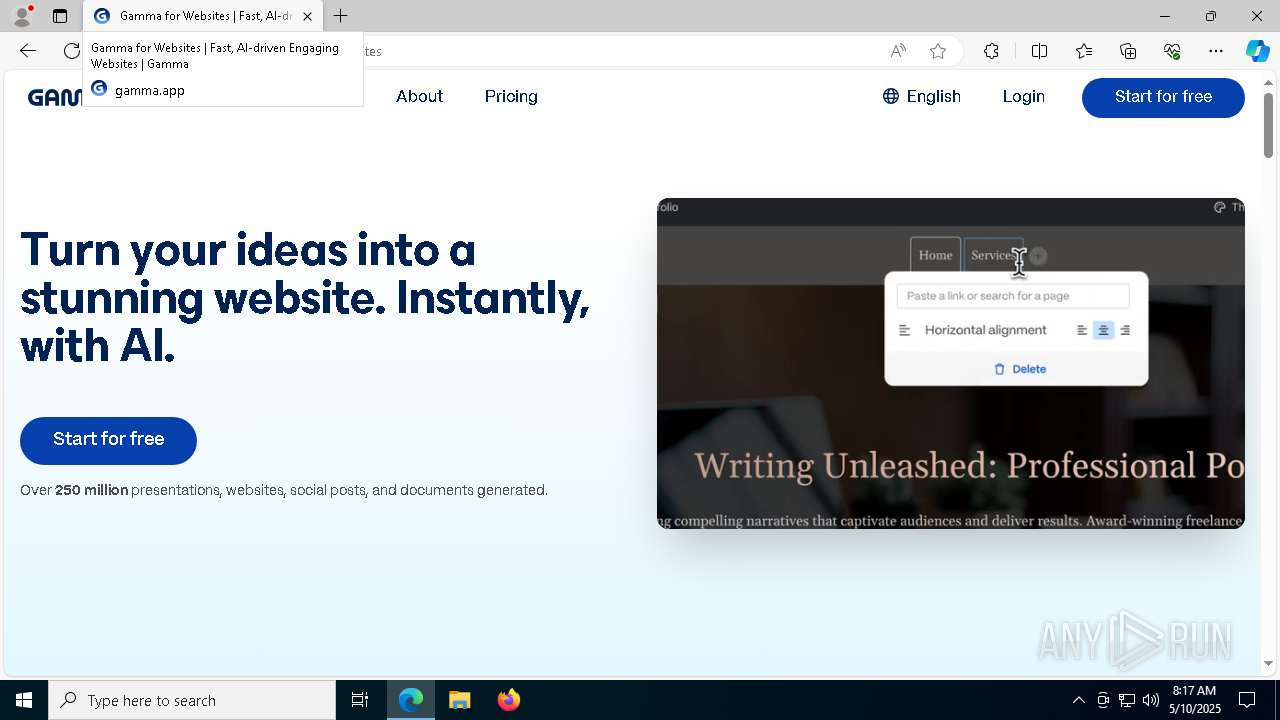
Task: Open the English language selector
Action: click(921, 96)
